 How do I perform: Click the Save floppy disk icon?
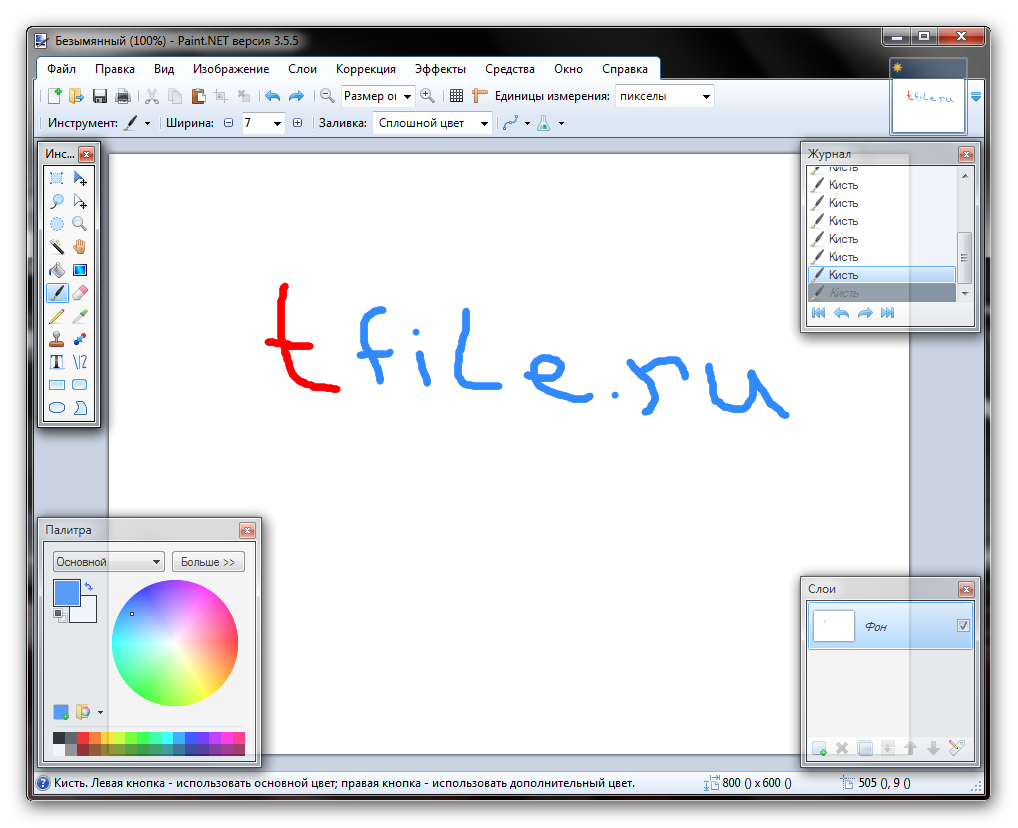pos(100,96)
